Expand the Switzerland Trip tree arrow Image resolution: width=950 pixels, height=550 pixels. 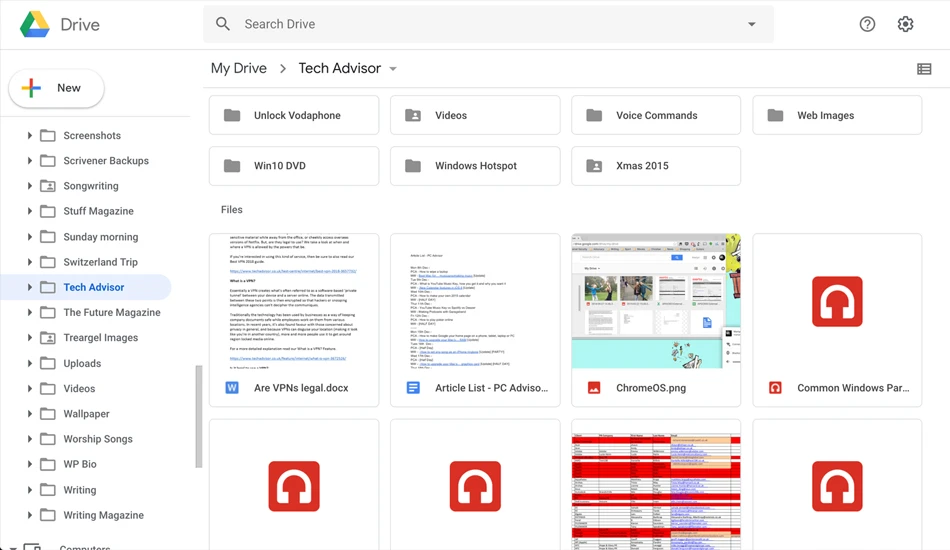[x=29, y=262]
